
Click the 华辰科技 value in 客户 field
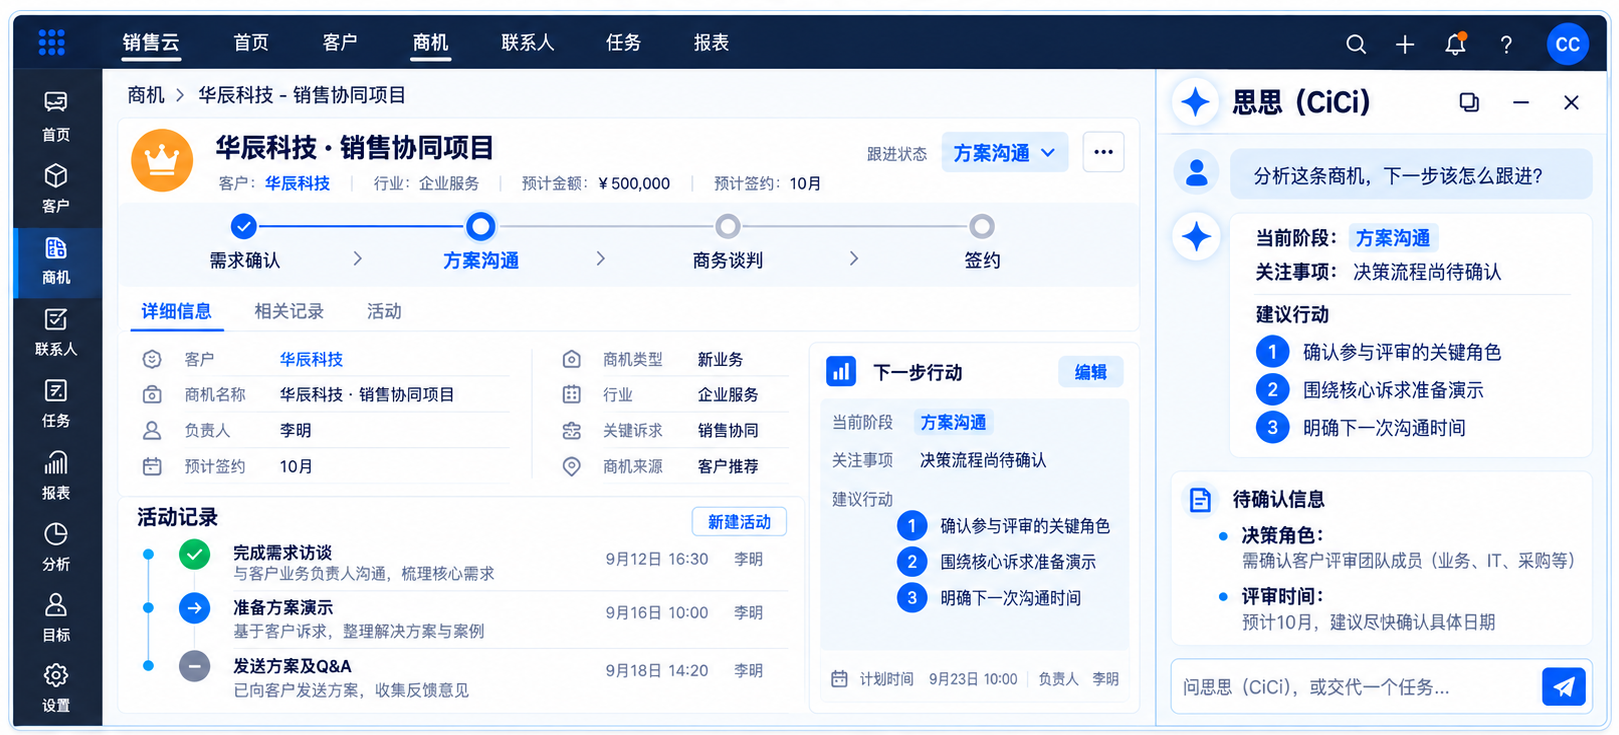(x=311, y=359)
